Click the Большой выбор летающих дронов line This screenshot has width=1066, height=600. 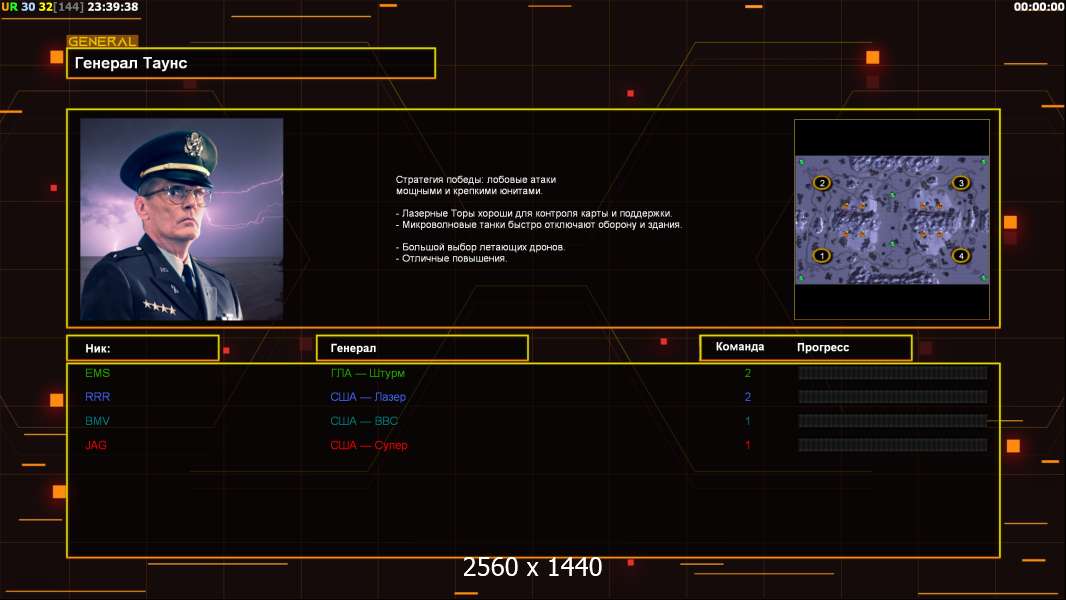point(481,247)
